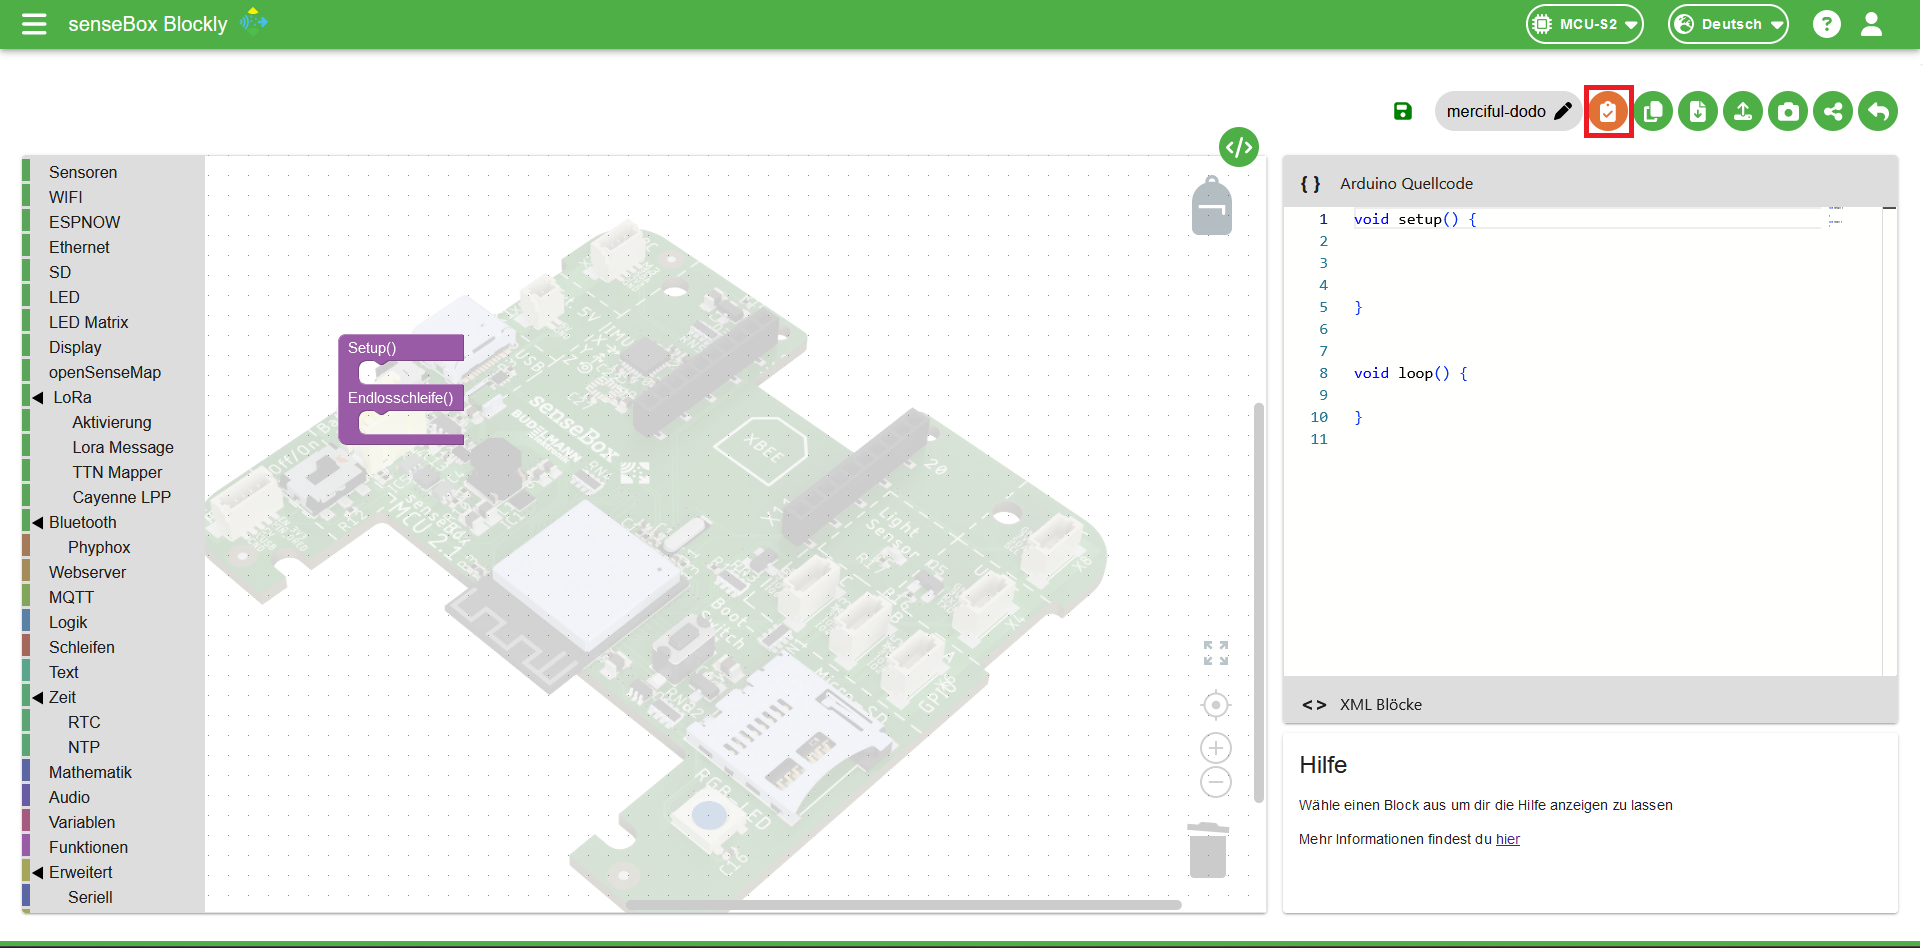Click the share project icon

[1833, 111]
